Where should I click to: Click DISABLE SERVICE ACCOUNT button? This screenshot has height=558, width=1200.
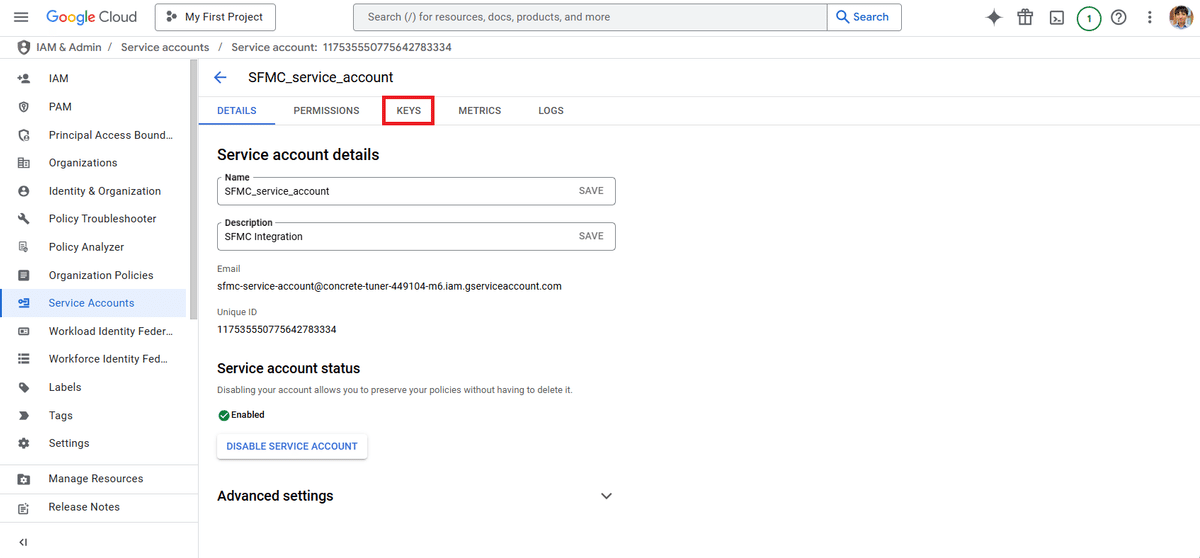click(x=292, y=446)
